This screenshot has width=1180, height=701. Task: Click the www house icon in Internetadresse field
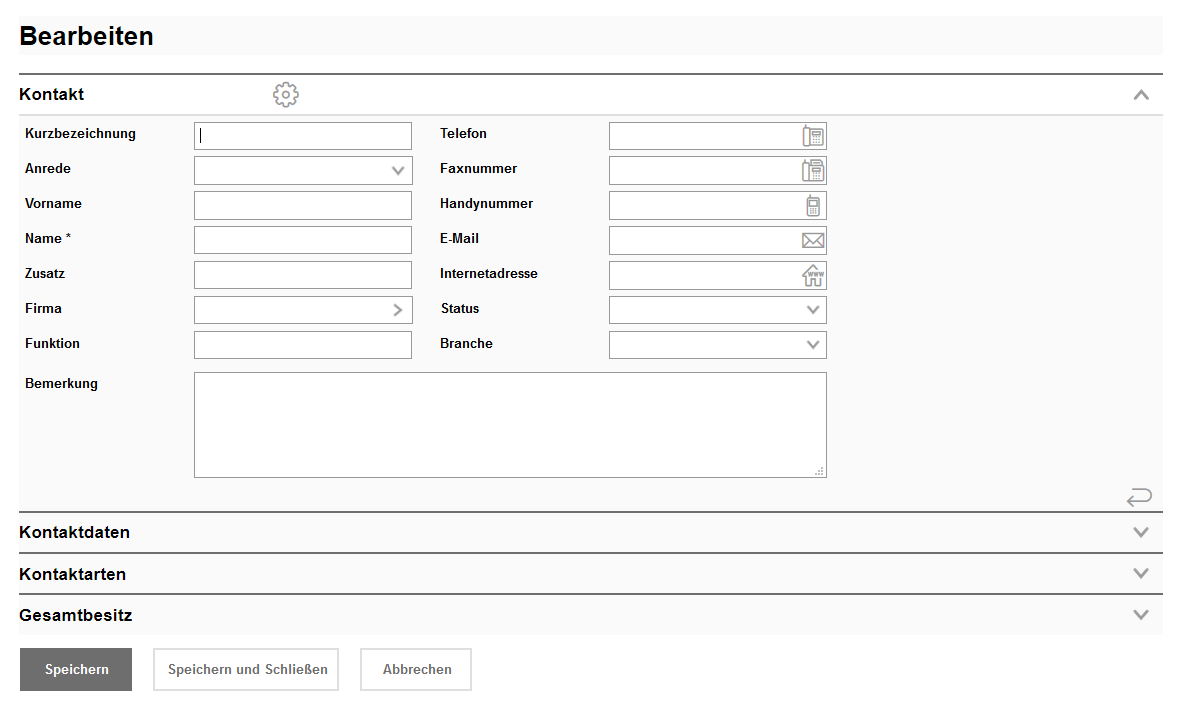(x=813, y=276)
